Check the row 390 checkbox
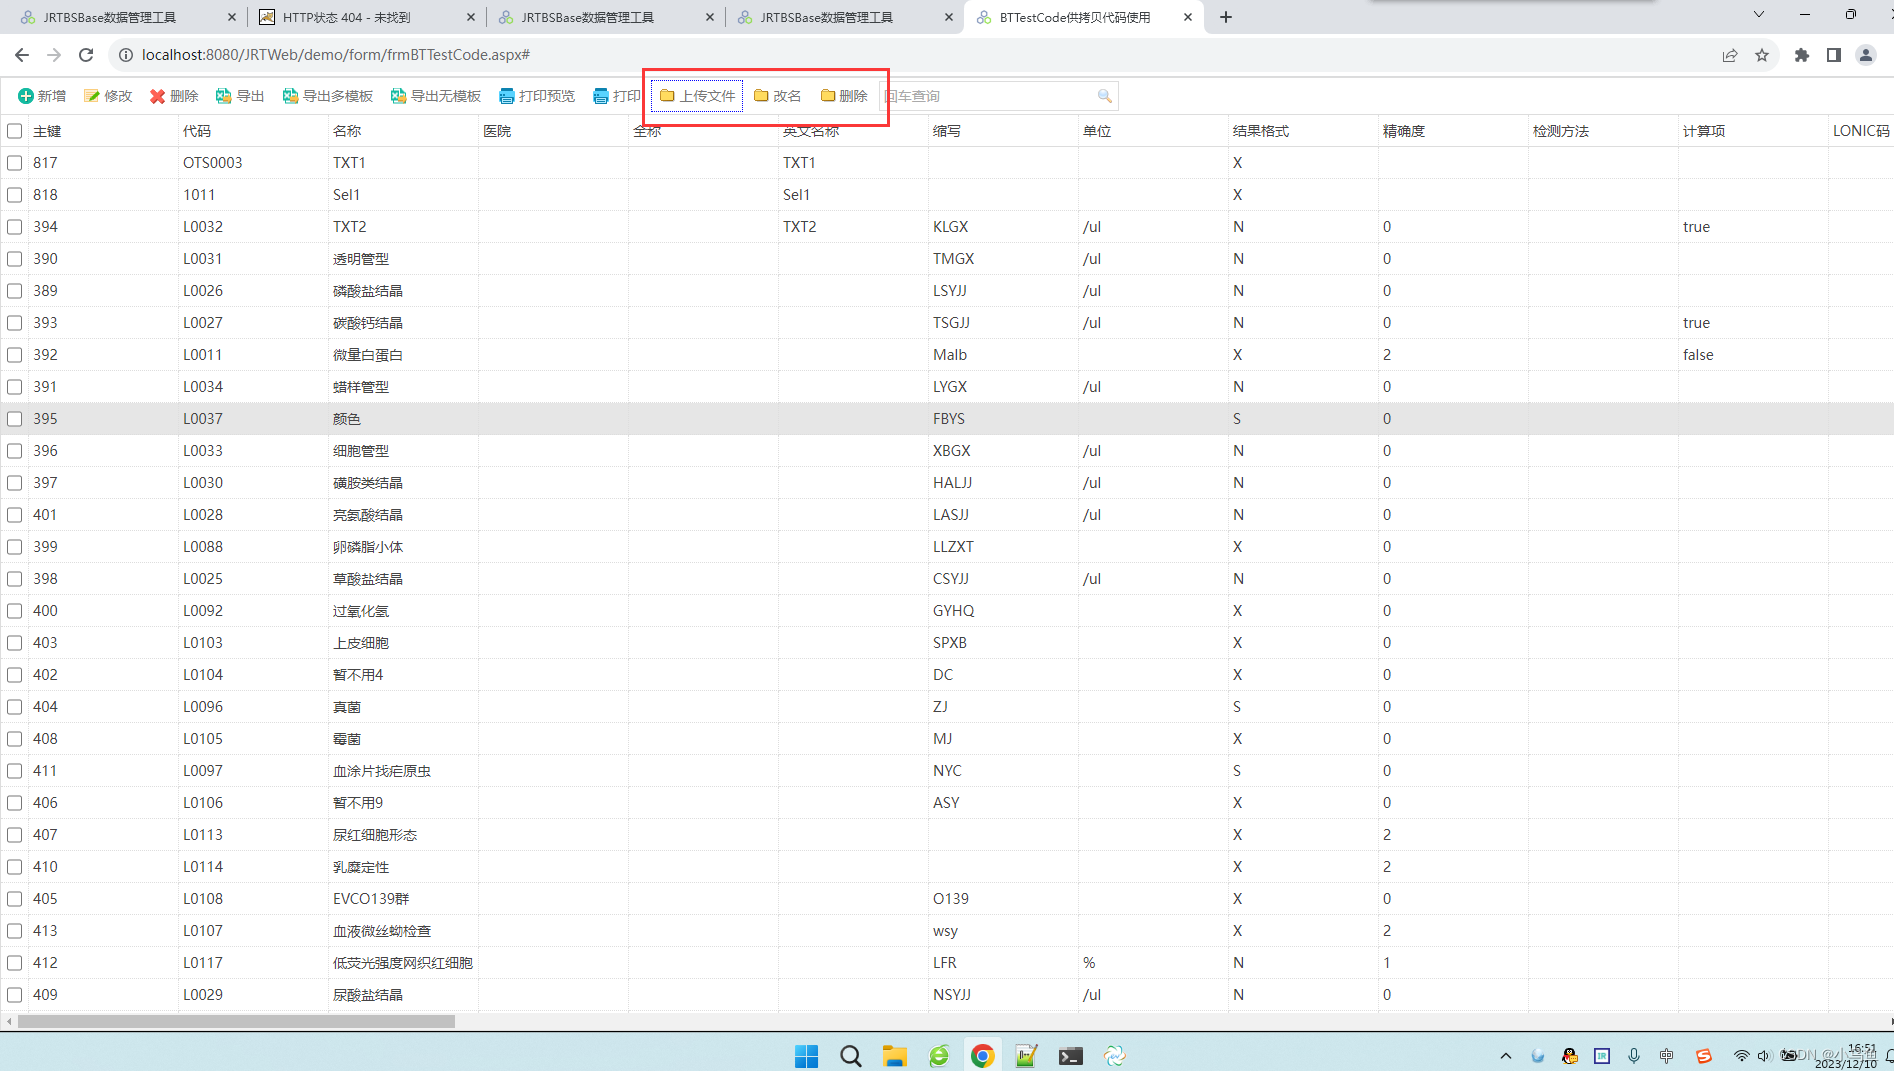1894x1071 pixels. coord(15,259)
